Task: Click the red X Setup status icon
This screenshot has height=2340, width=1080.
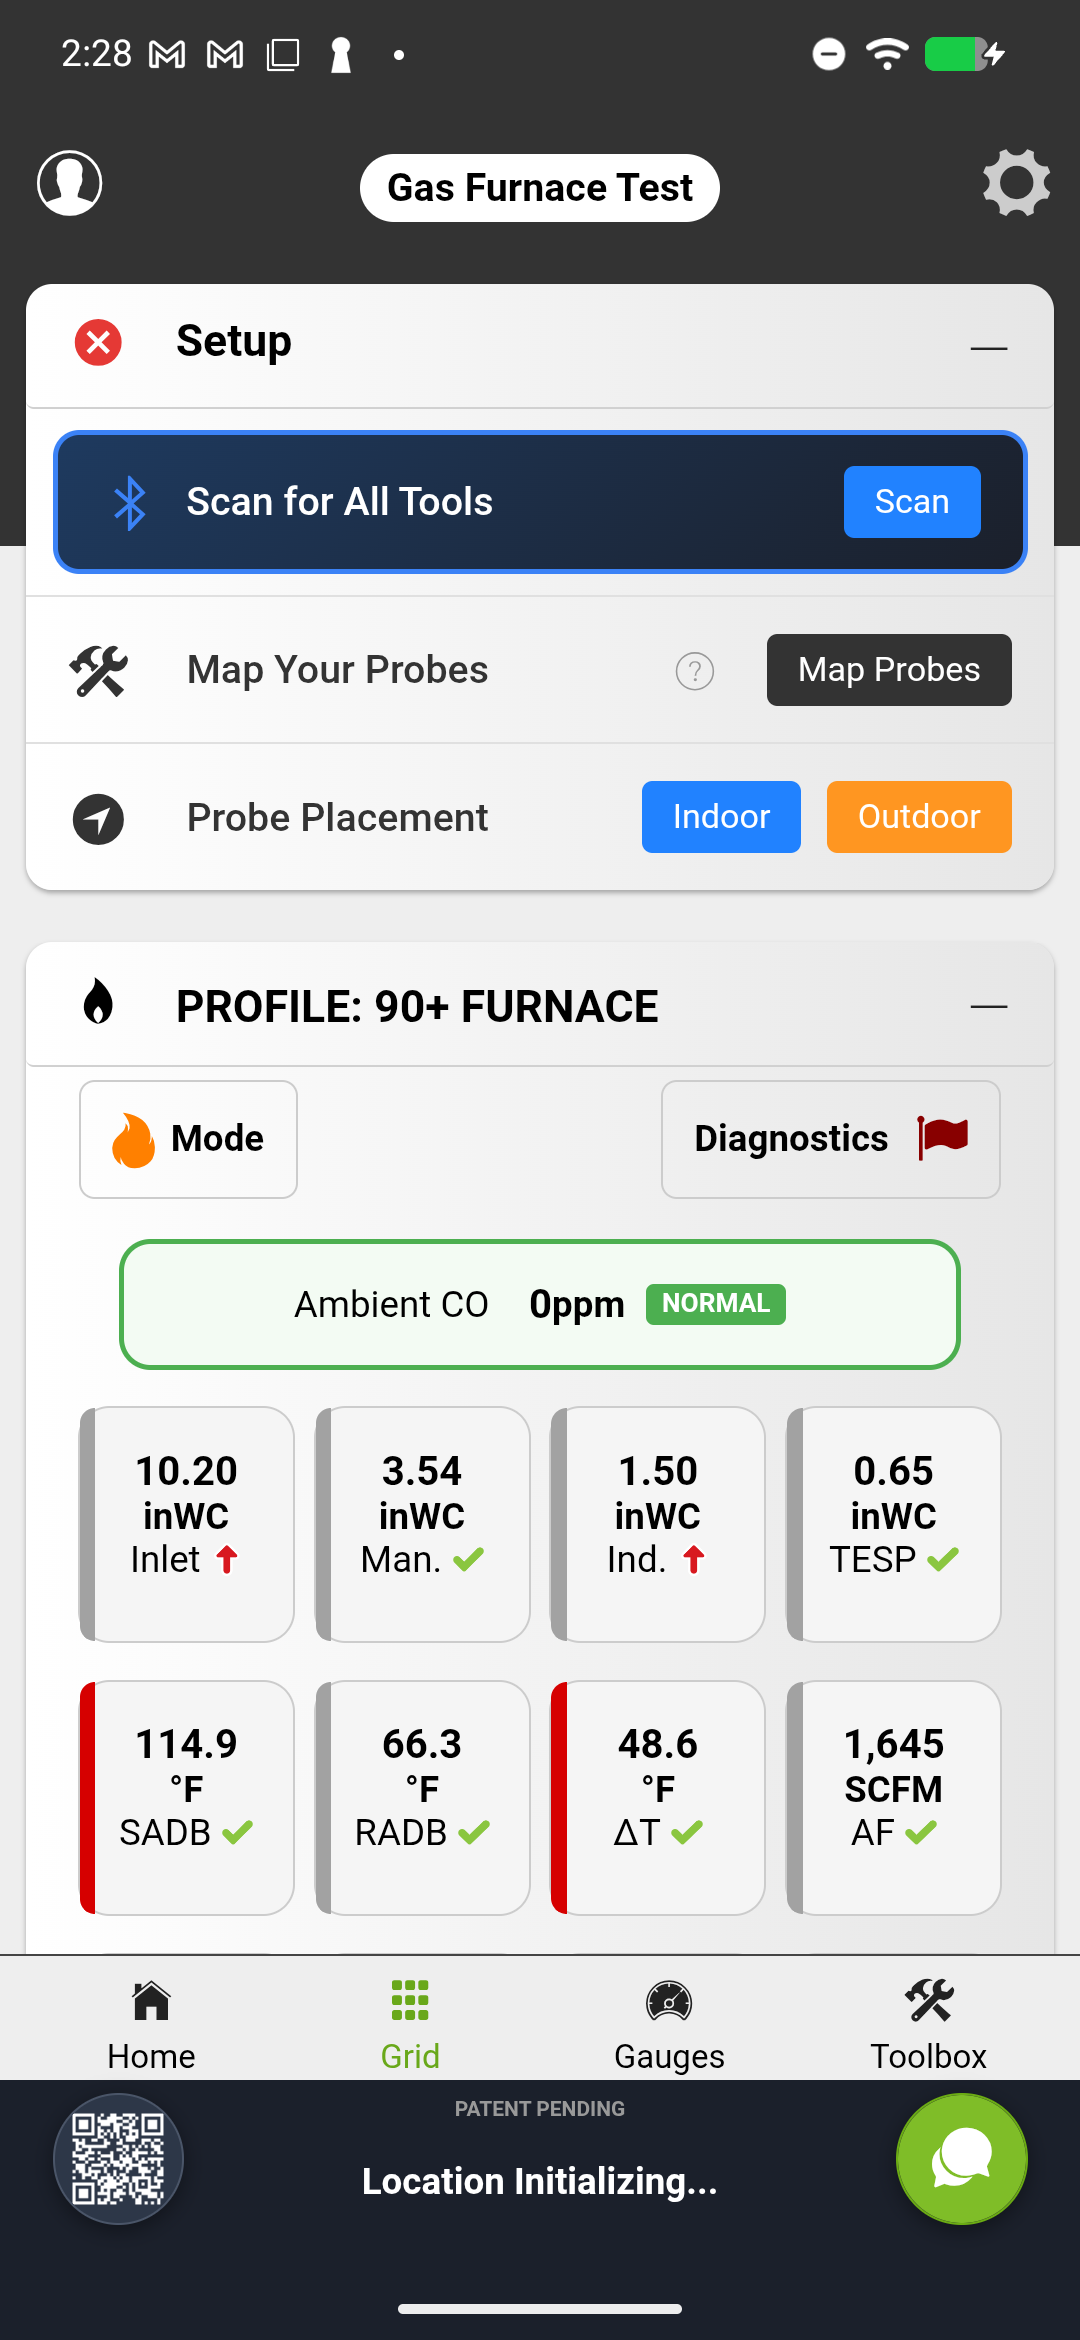Action: click(x=98, y=343)
